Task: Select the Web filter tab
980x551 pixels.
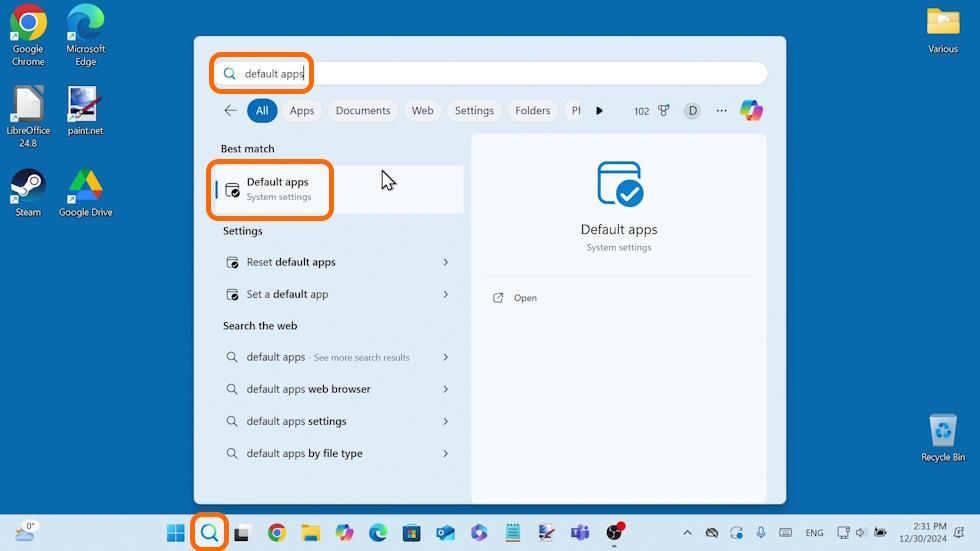Action: pos(422,111)
